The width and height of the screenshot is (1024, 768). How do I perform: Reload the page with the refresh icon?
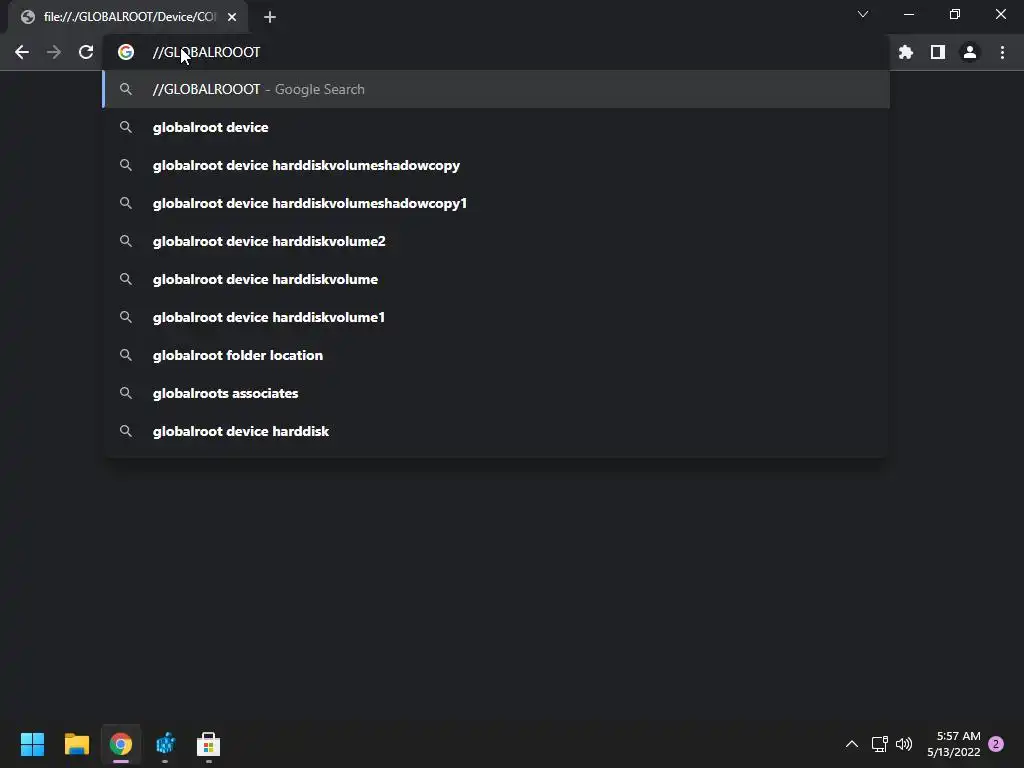tap(86, 52)
